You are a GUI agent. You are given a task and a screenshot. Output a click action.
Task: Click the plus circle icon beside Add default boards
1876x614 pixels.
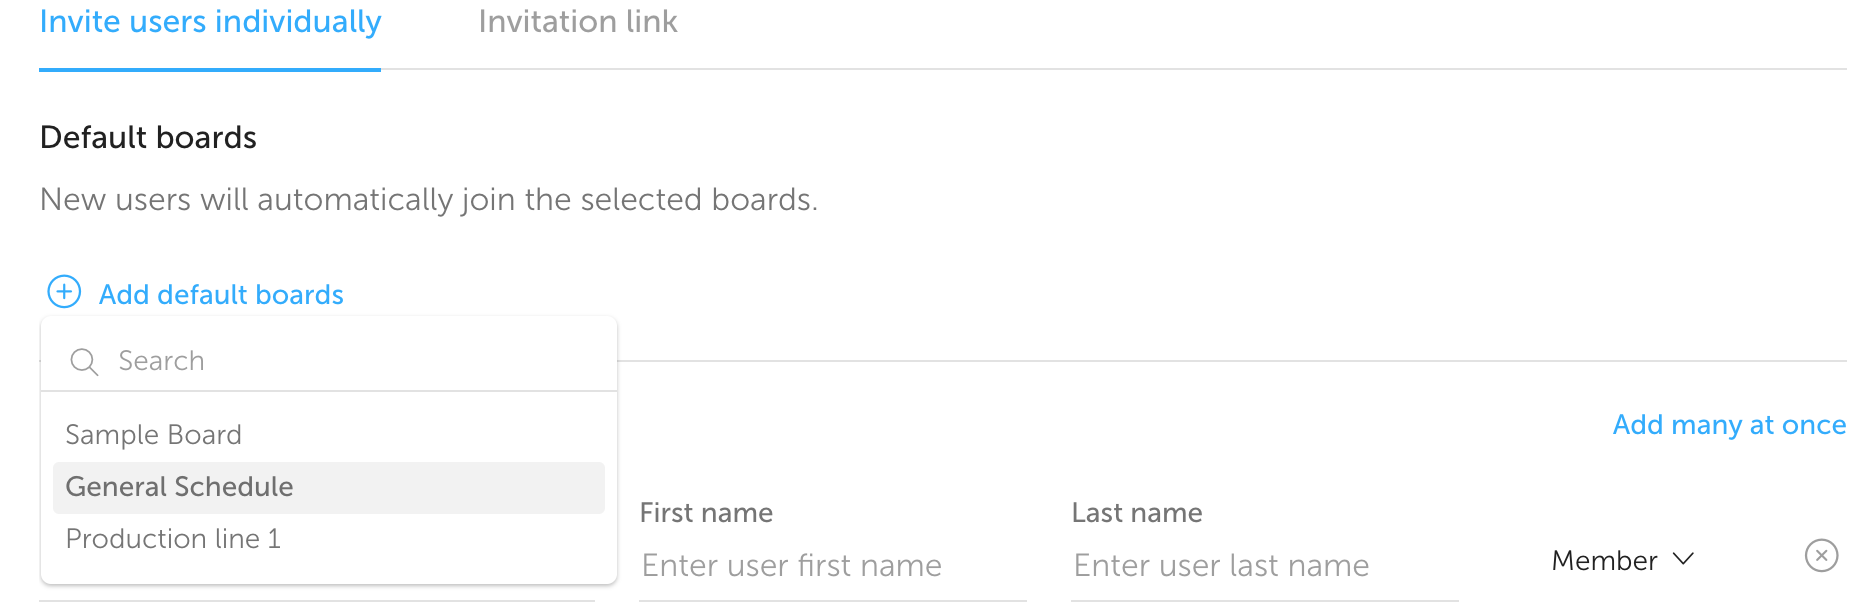pyautogui.click(x=65, y=292)
